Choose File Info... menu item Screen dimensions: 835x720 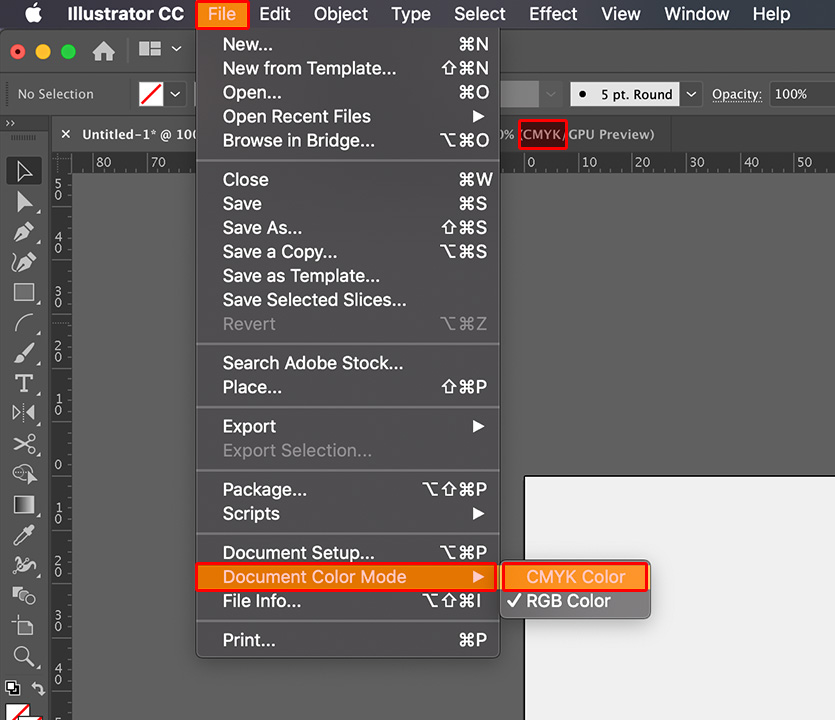click(x=348, y=601)
